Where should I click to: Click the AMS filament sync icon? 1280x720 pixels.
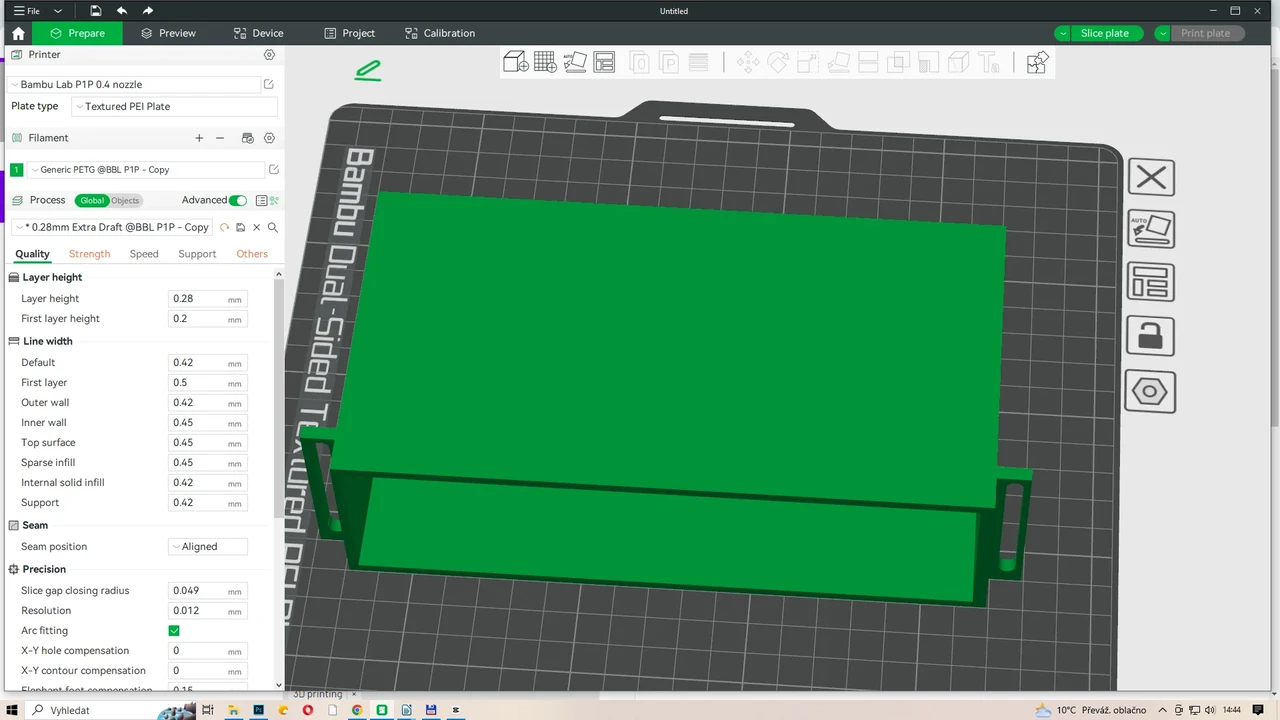coord(248,138)
